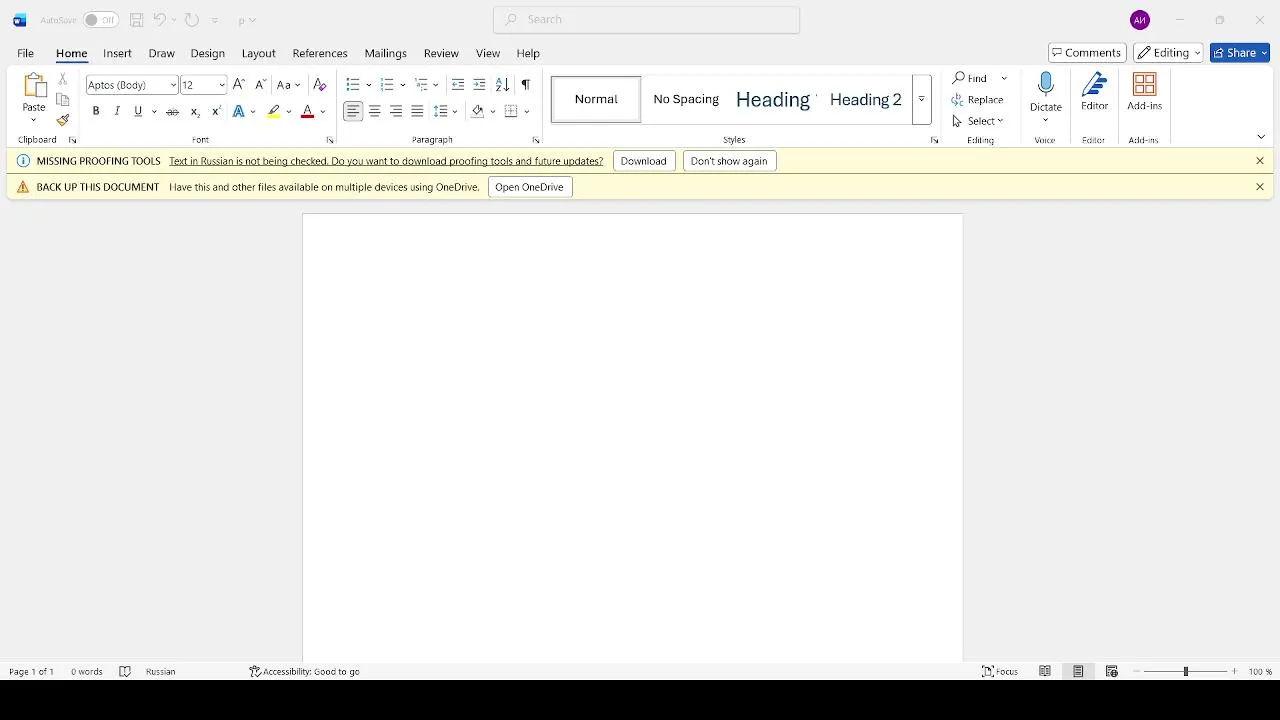1280x720 pixels.
Task: Switch to Layout tab
Action: click(259, 53)
